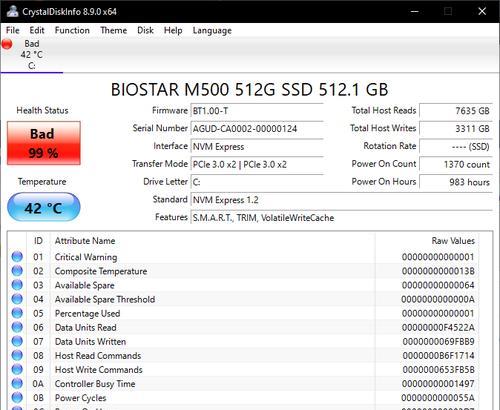Open the Function menu
The image size is (500, 410).
[x=72, y=30]
